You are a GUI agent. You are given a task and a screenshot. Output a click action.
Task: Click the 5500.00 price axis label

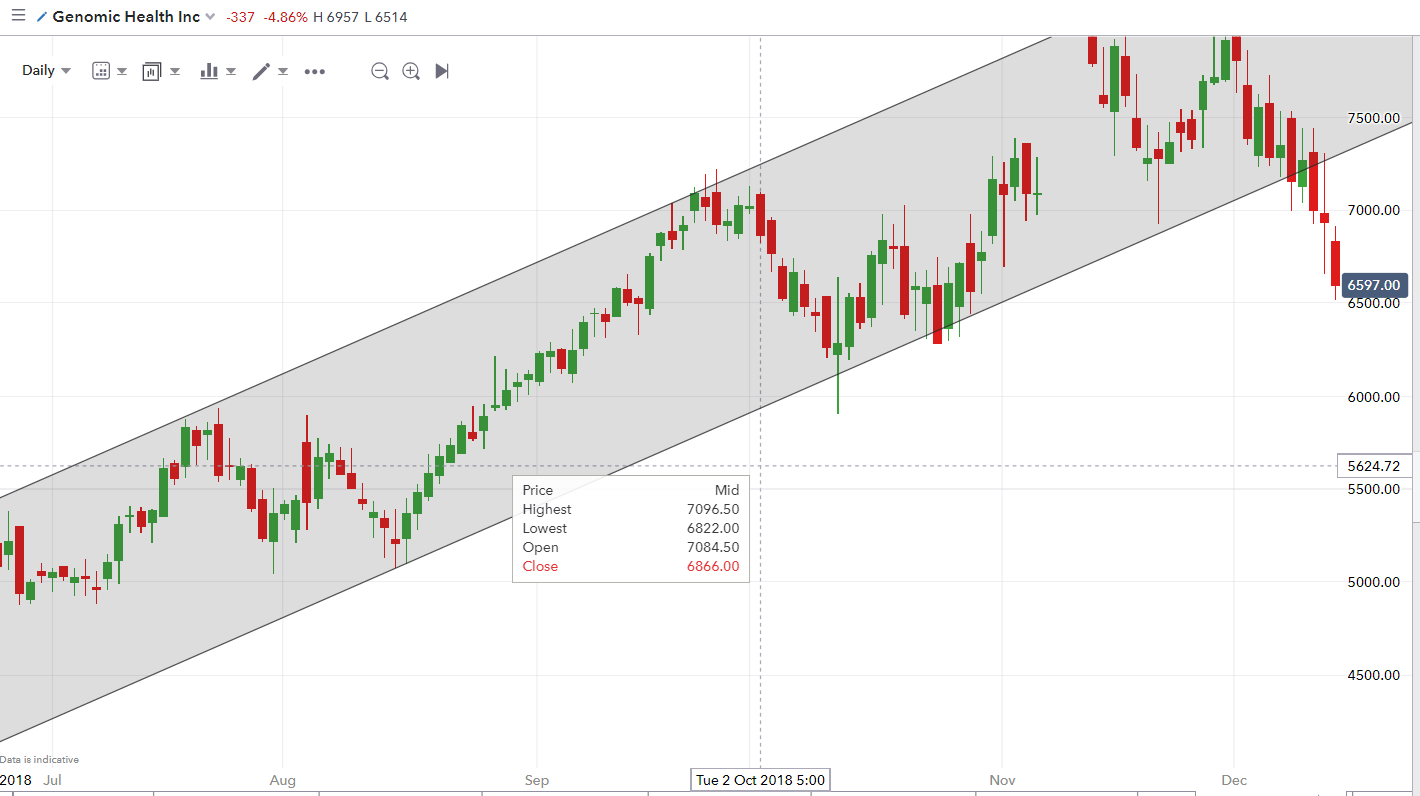(1373, 489)
